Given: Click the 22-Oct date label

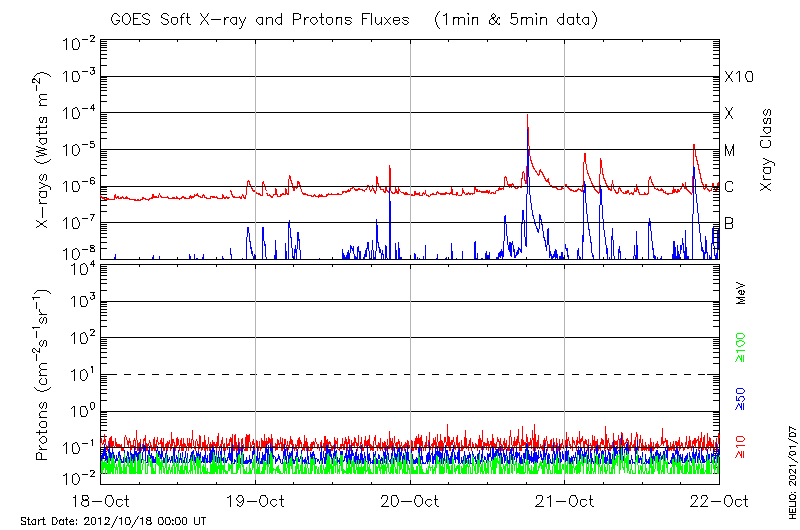Looking at the screenshot, I should 720,501.
